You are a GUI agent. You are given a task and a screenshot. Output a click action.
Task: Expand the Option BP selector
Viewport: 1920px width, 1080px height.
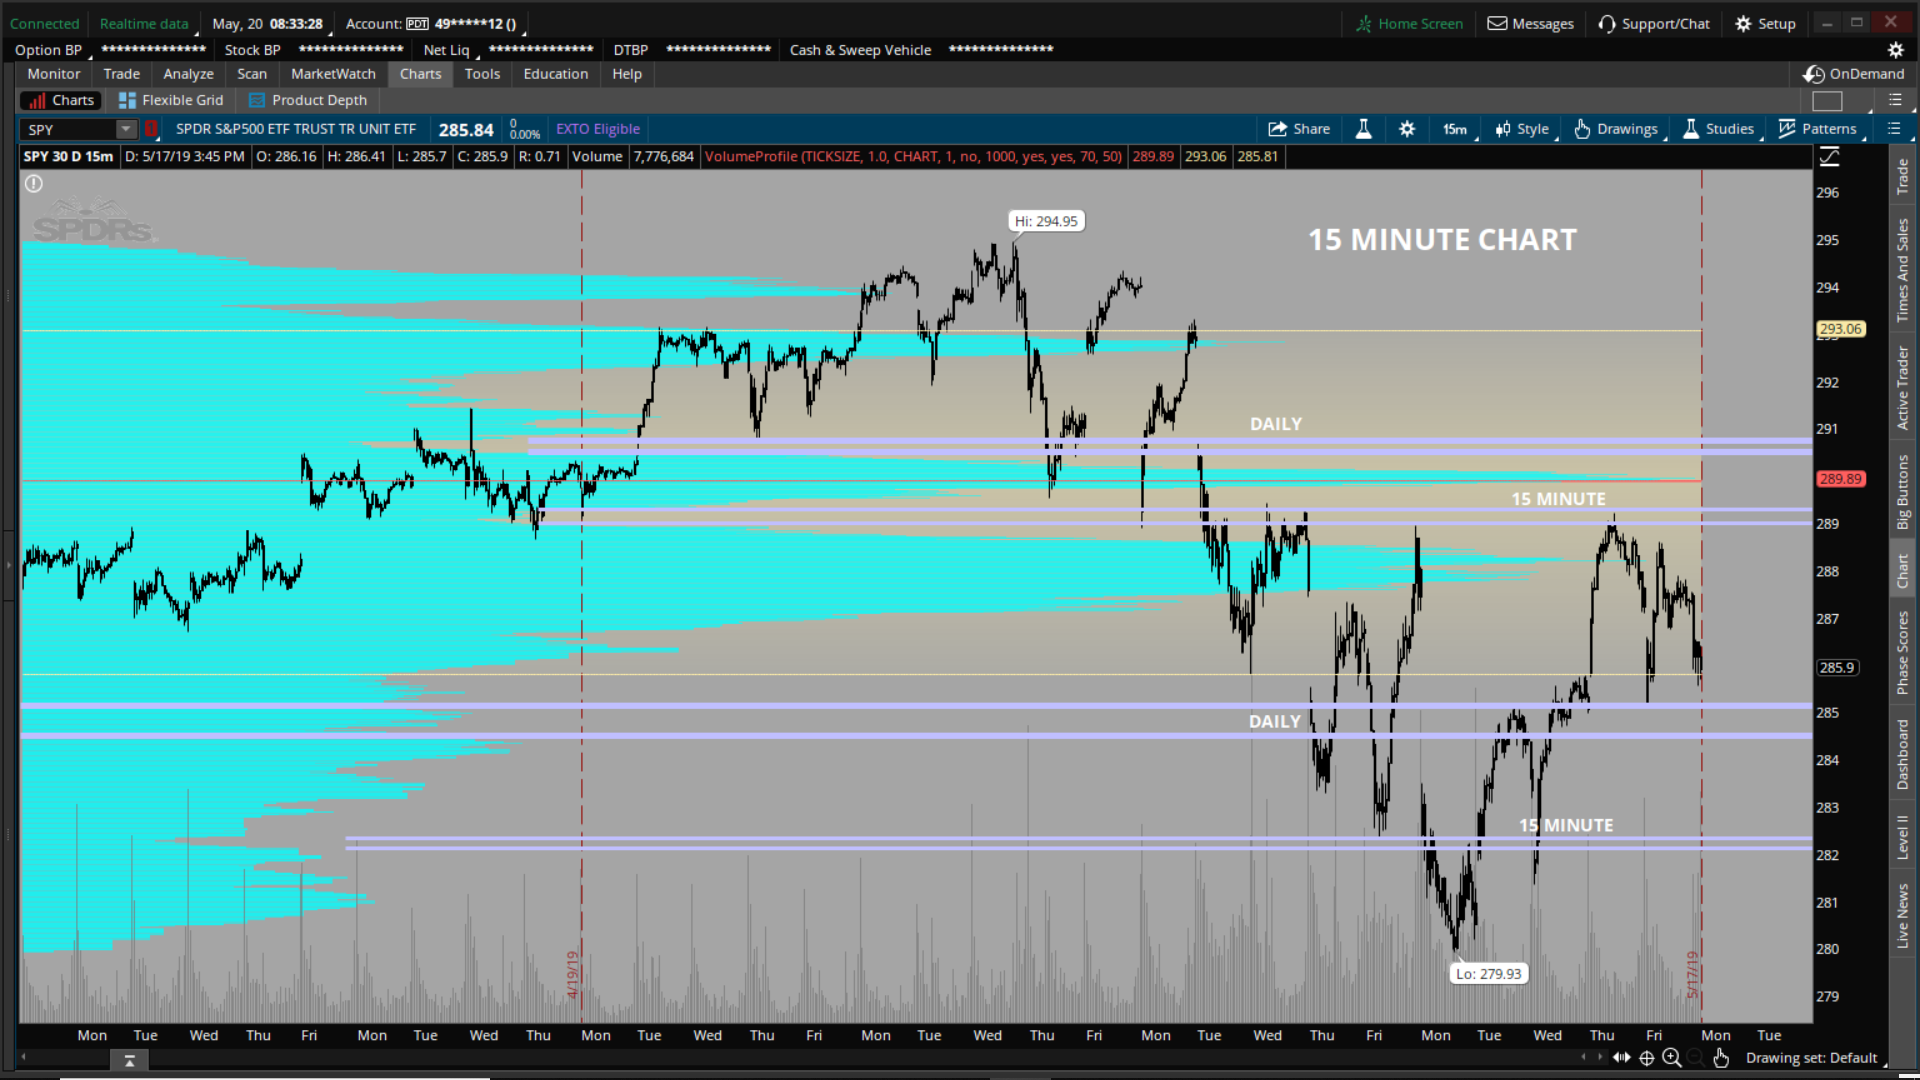(50, 50)
